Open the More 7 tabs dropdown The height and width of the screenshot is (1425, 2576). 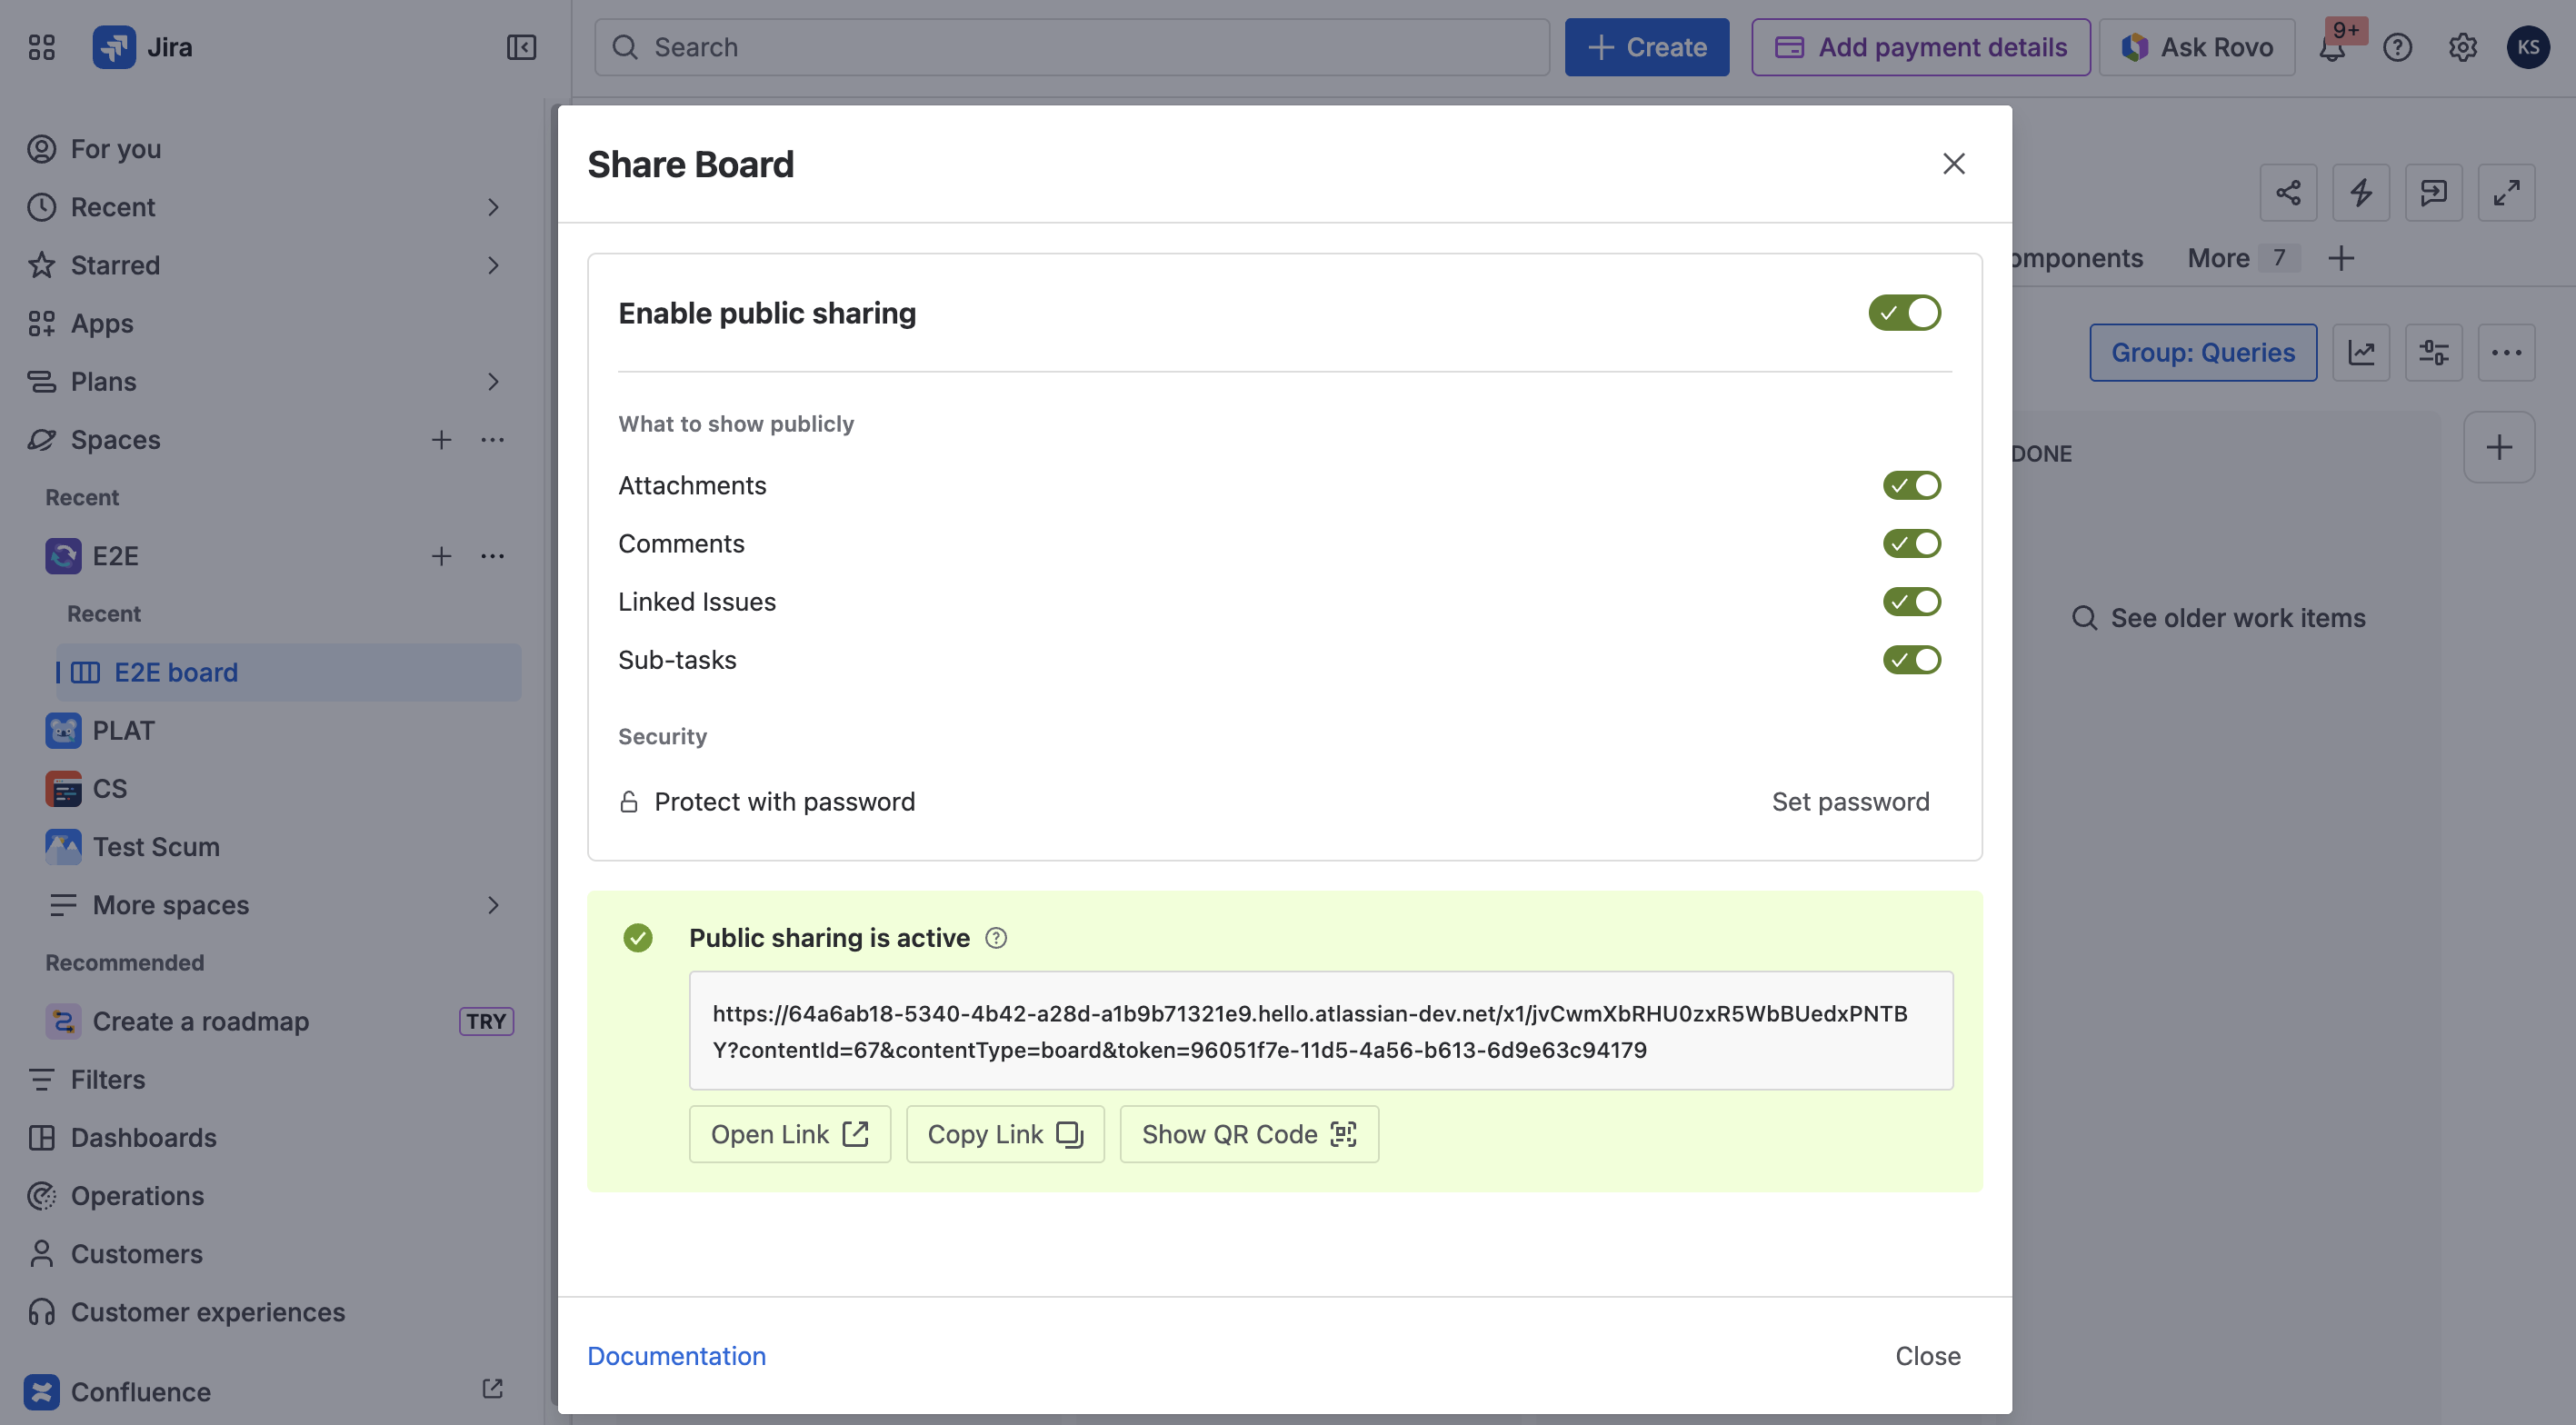[2243, 258]
